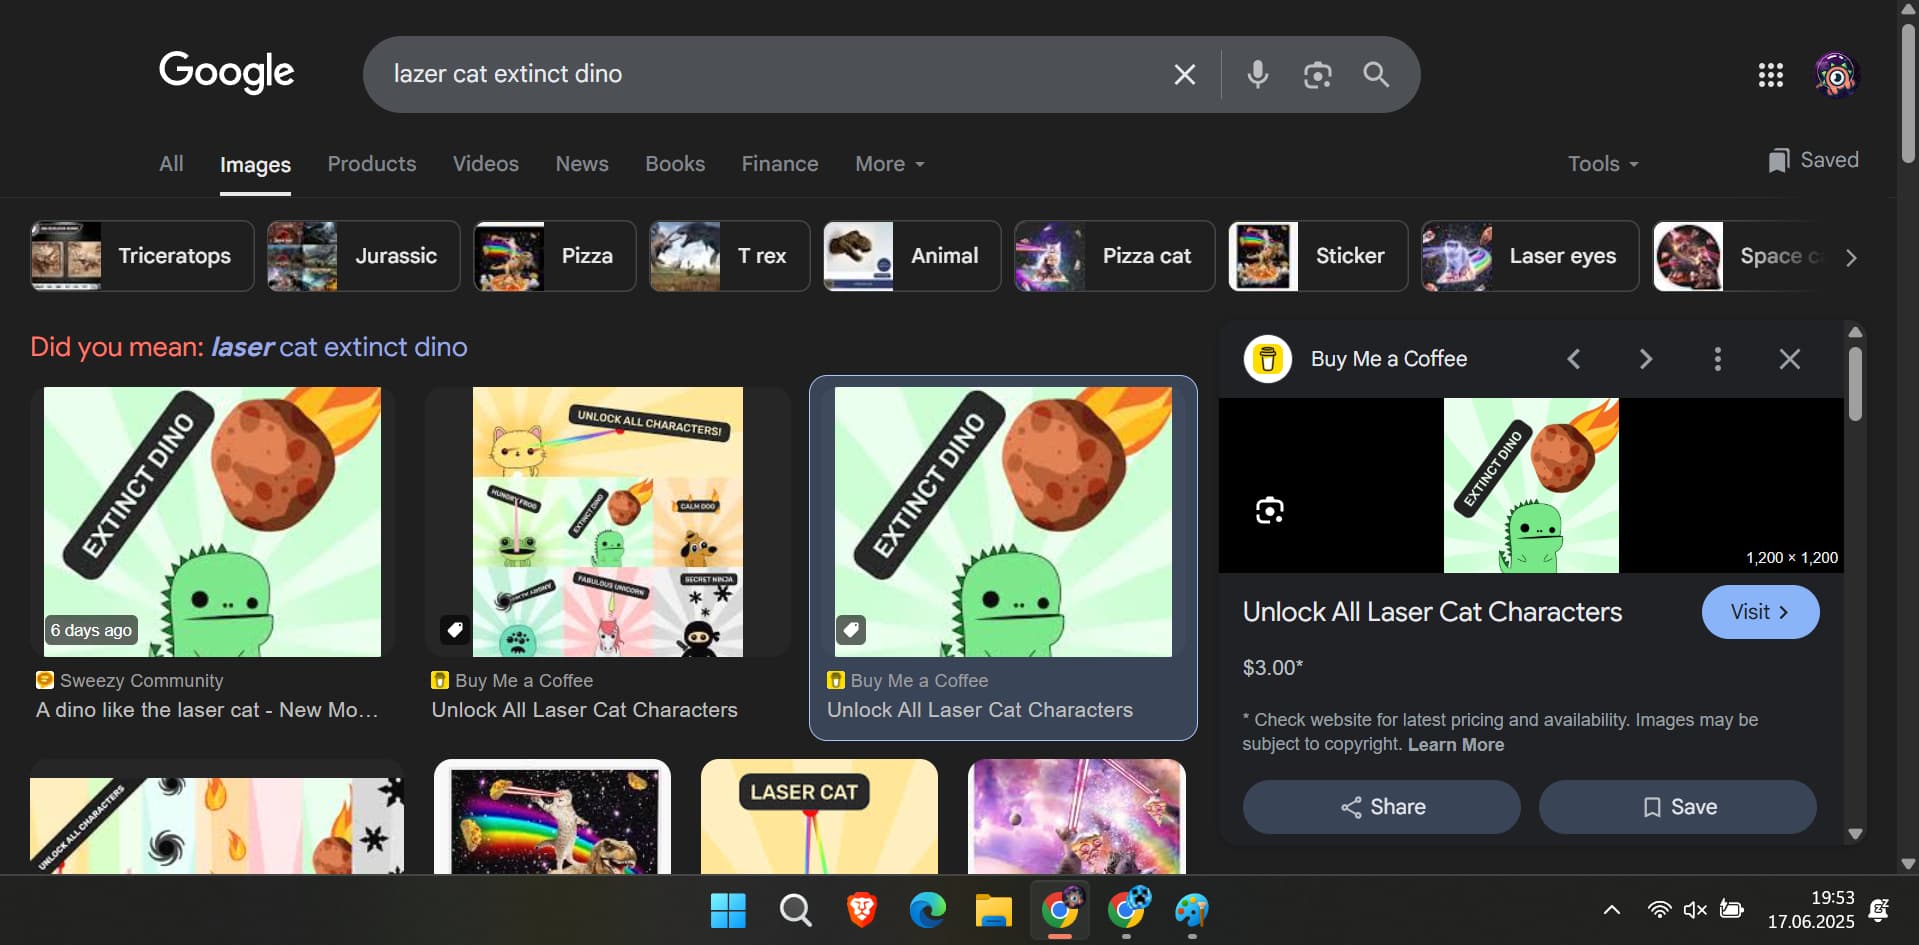Open Google Lens image search icon
Screen dimensions: 1919x945
pyautogui.click(x=1317, y=74)
